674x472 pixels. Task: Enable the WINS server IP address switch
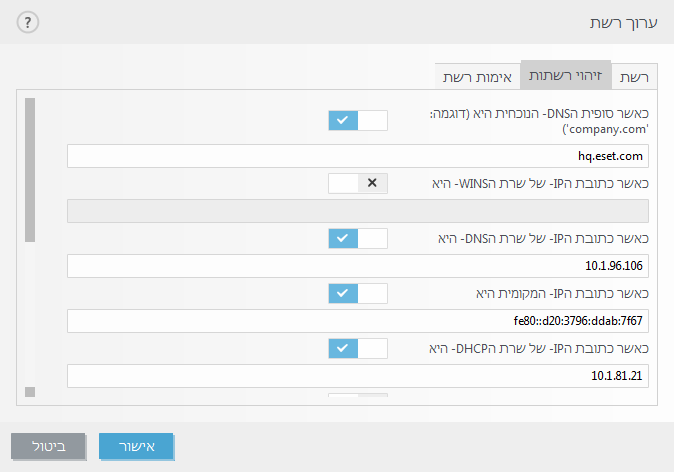click(x=358, y=184)
